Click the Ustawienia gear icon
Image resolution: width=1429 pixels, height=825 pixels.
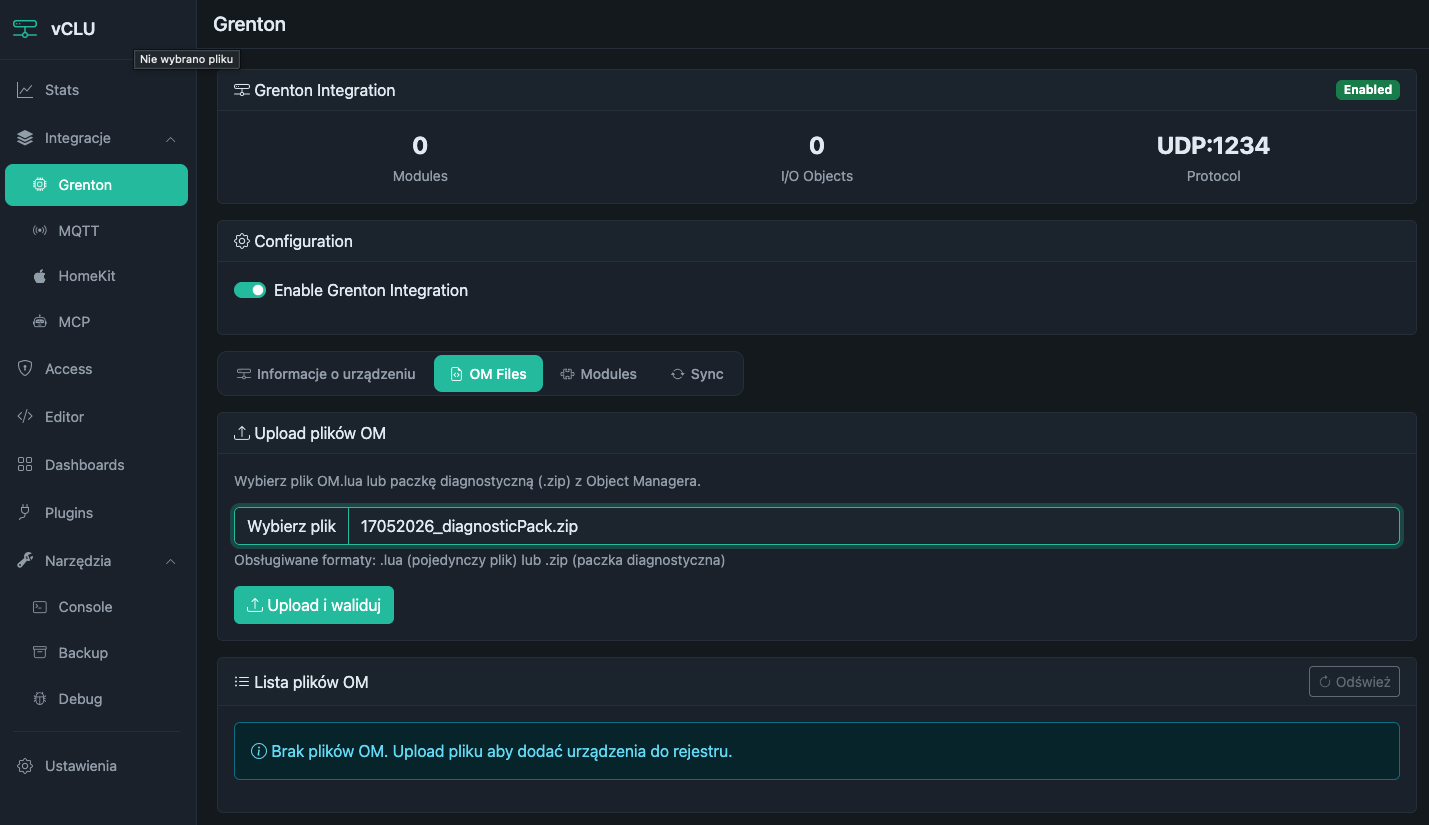click(25, 766)
